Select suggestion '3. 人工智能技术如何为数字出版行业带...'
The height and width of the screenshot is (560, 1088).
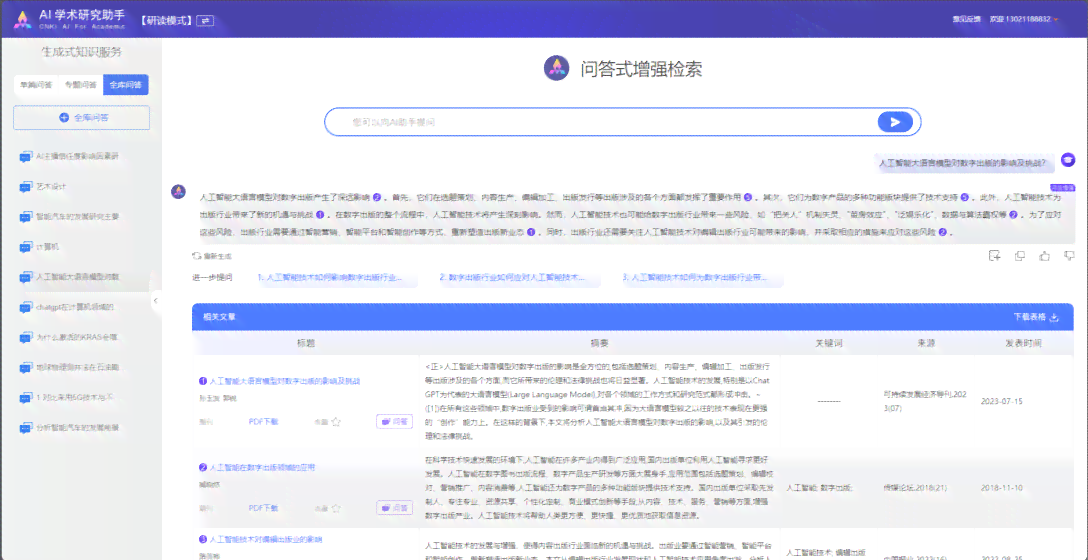[x=695, y=278]
